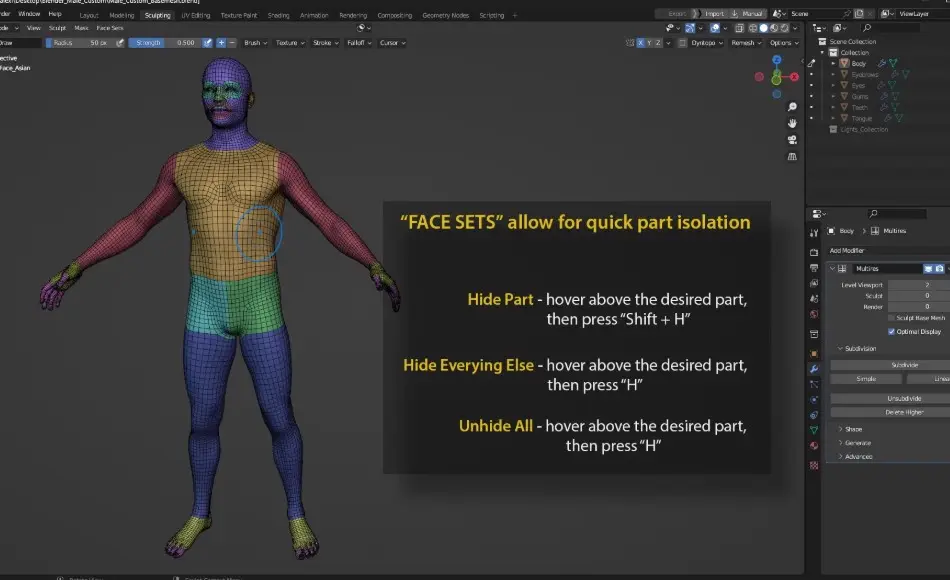Click the eyedropper icon beside the Outliner
Screen dimensions: 950x580
click(812, 64)
